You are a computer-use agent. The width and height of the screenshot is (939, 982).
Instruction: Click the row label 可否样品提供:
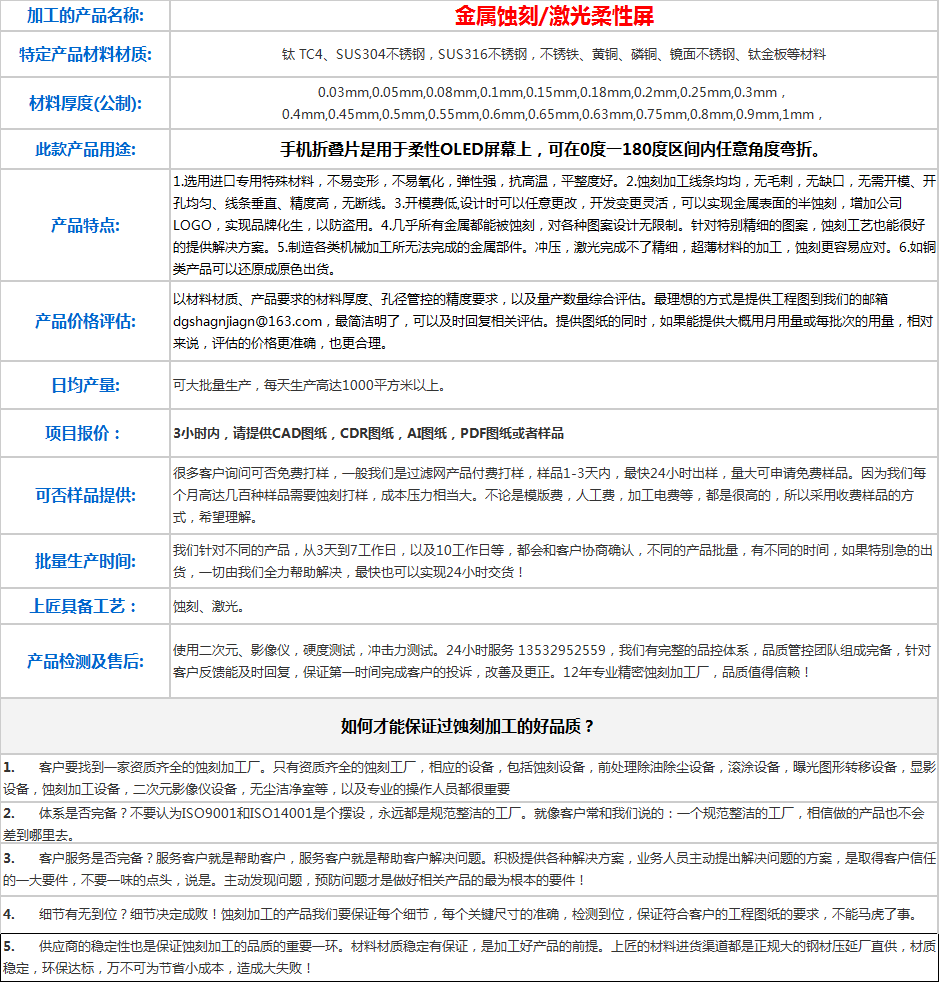pos(85,495)
